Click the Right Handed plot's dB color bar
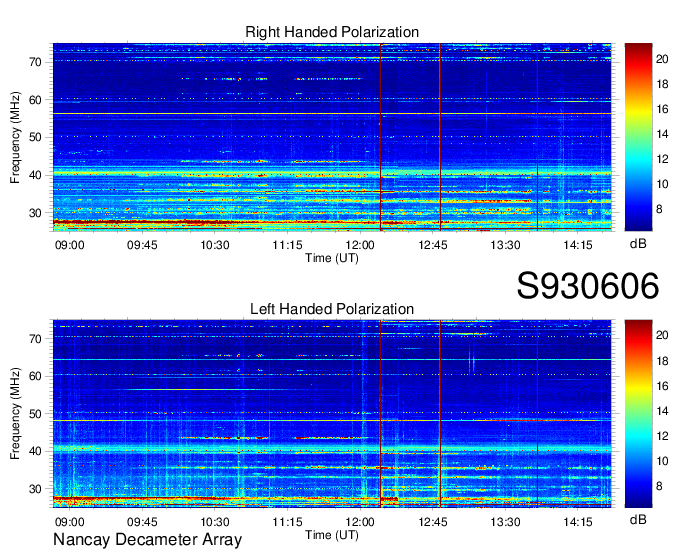 coord(638,137)
